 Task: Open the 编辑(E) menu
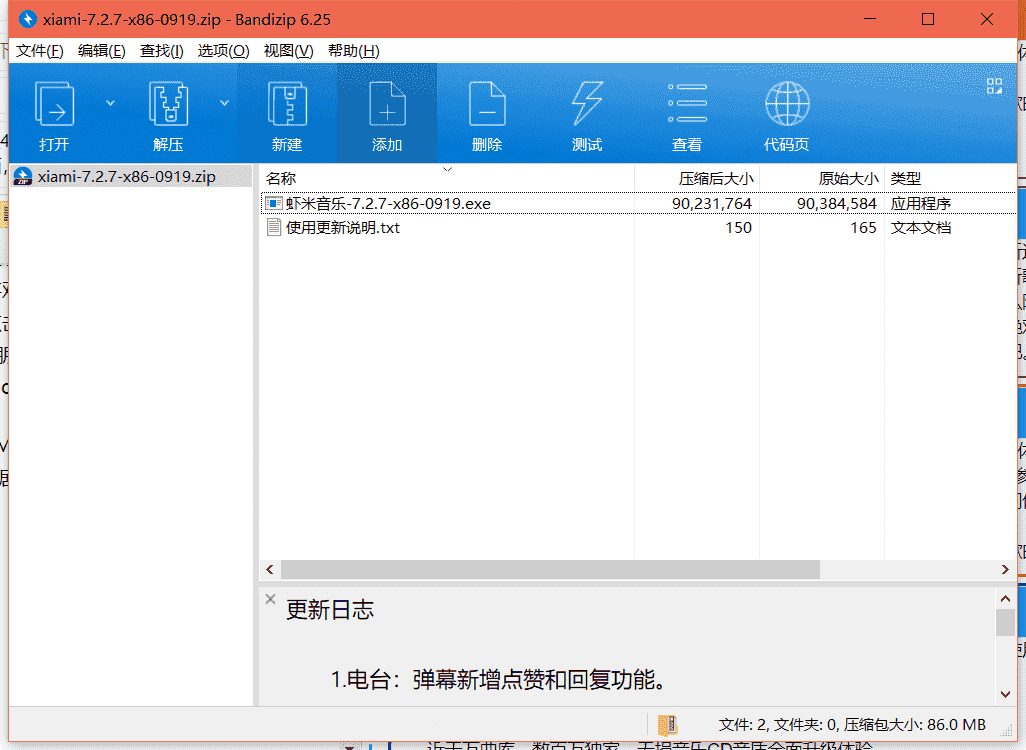101,51
